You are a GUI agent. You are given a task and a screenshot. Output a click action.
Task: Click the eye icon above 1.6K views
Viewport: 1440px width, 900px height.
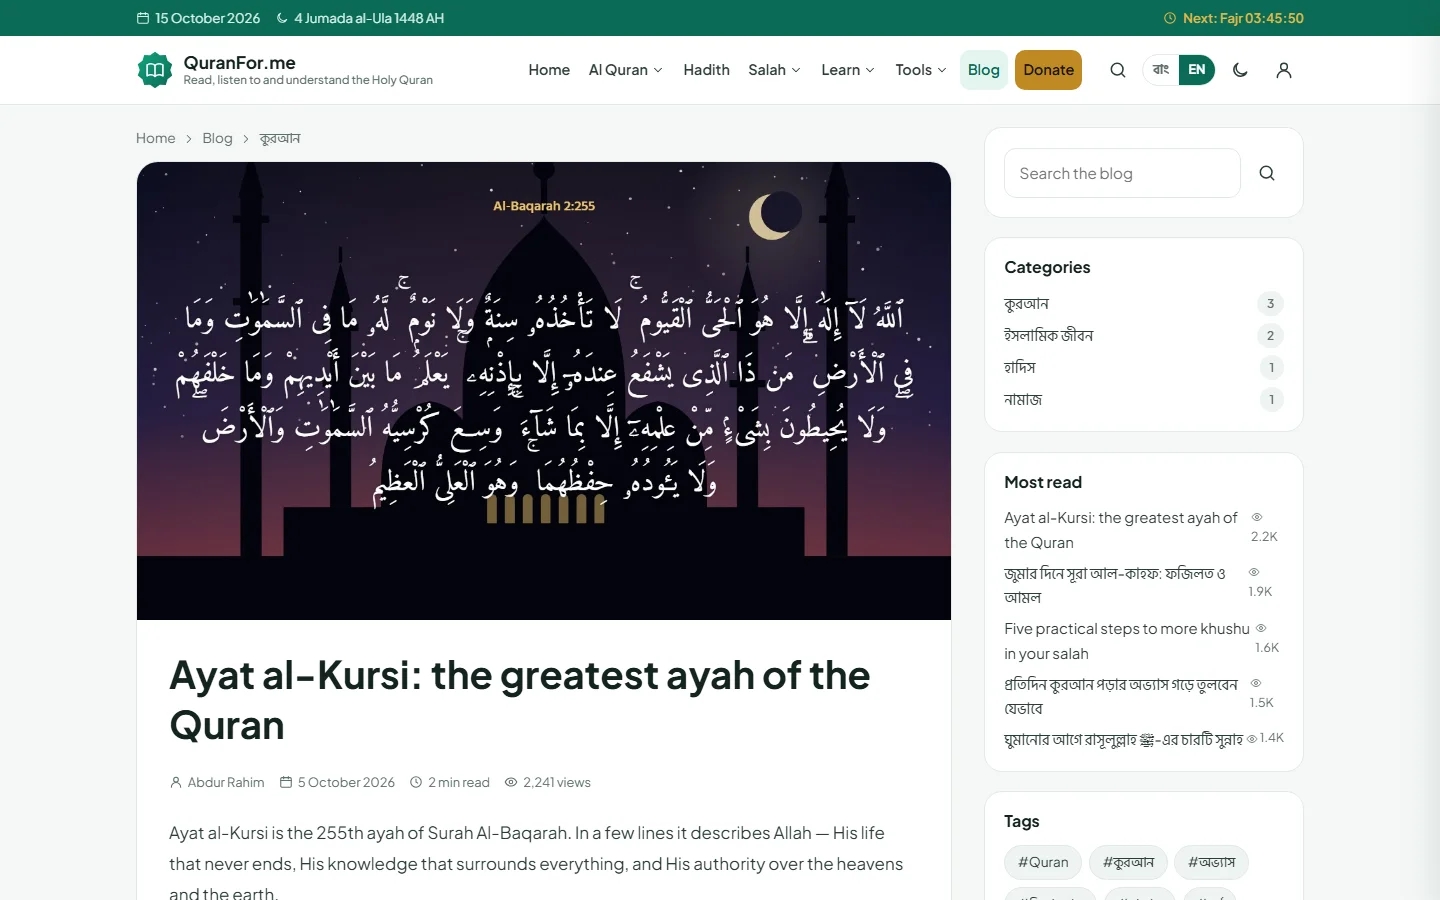pos(1261,628)
